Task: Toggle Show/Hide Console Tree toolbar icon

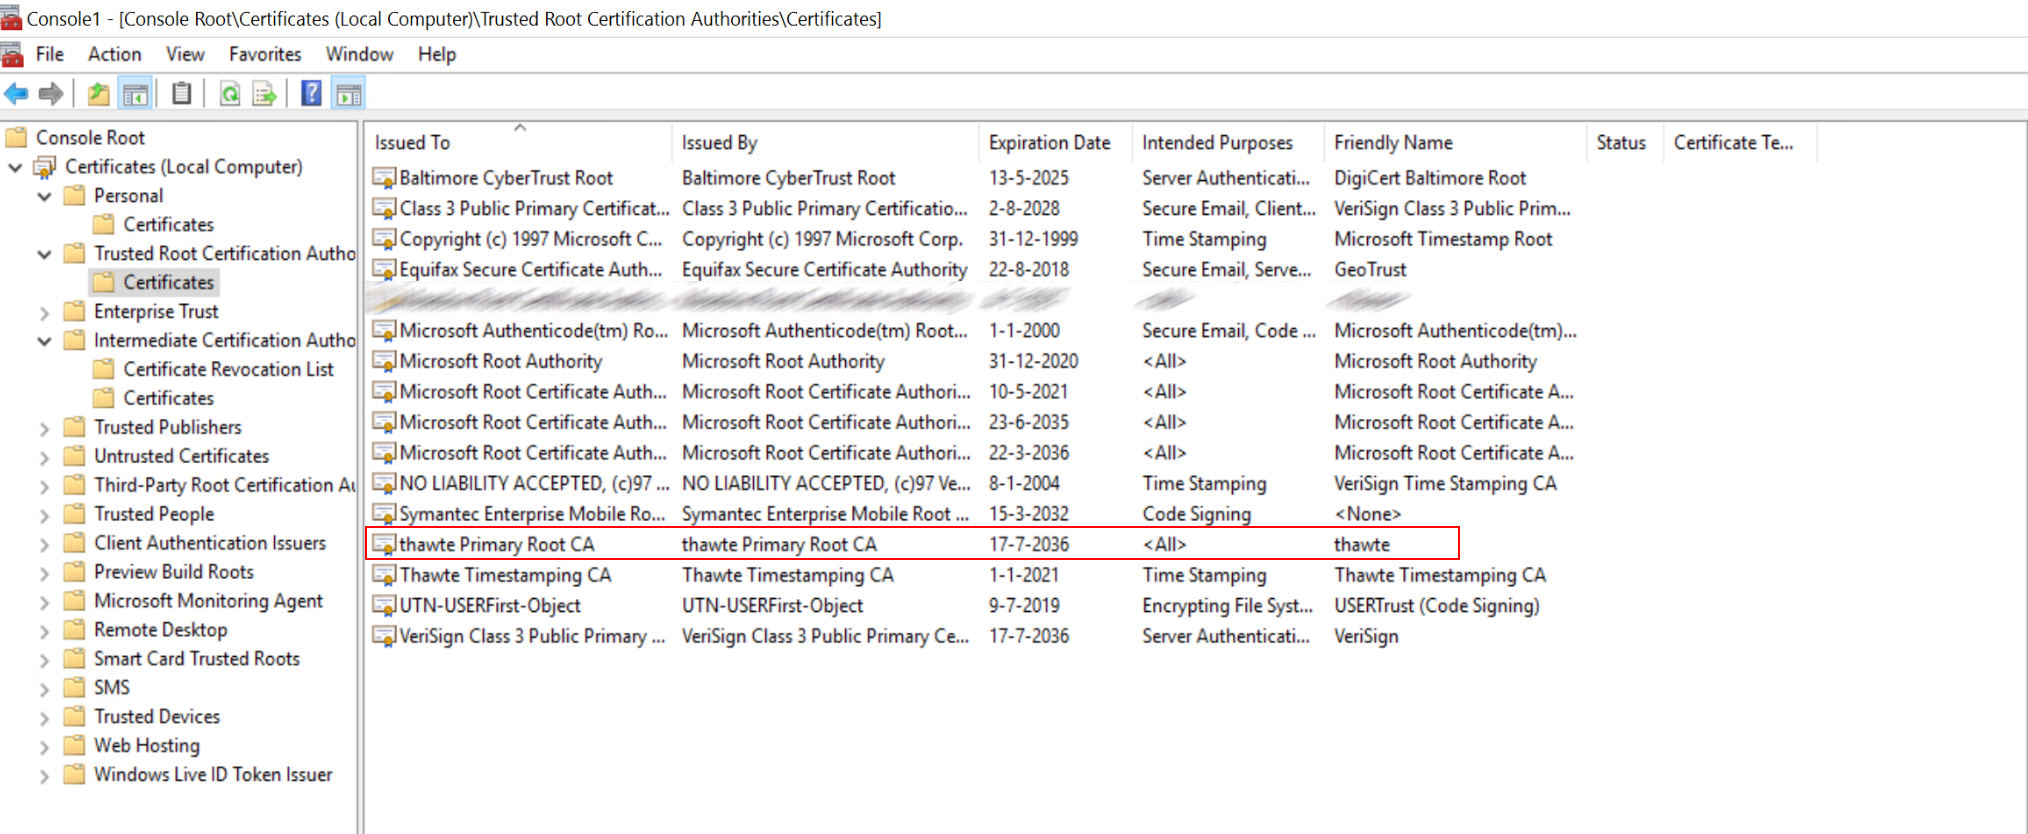Action: point(135,94)
